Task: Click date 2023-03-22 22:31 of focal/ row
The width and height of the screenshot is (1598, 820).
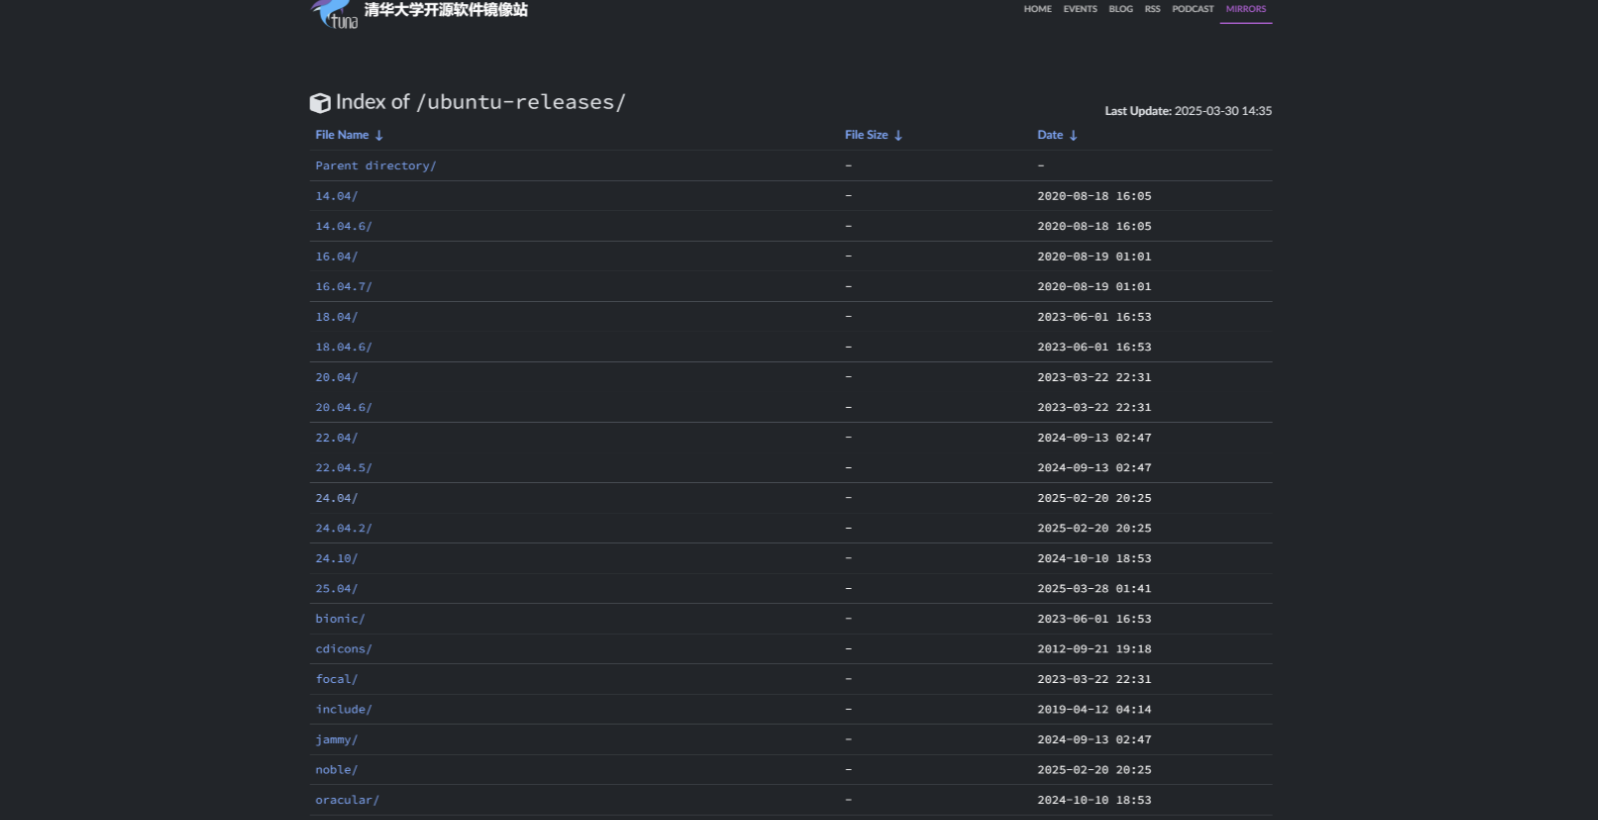Action: [1094, 679]
